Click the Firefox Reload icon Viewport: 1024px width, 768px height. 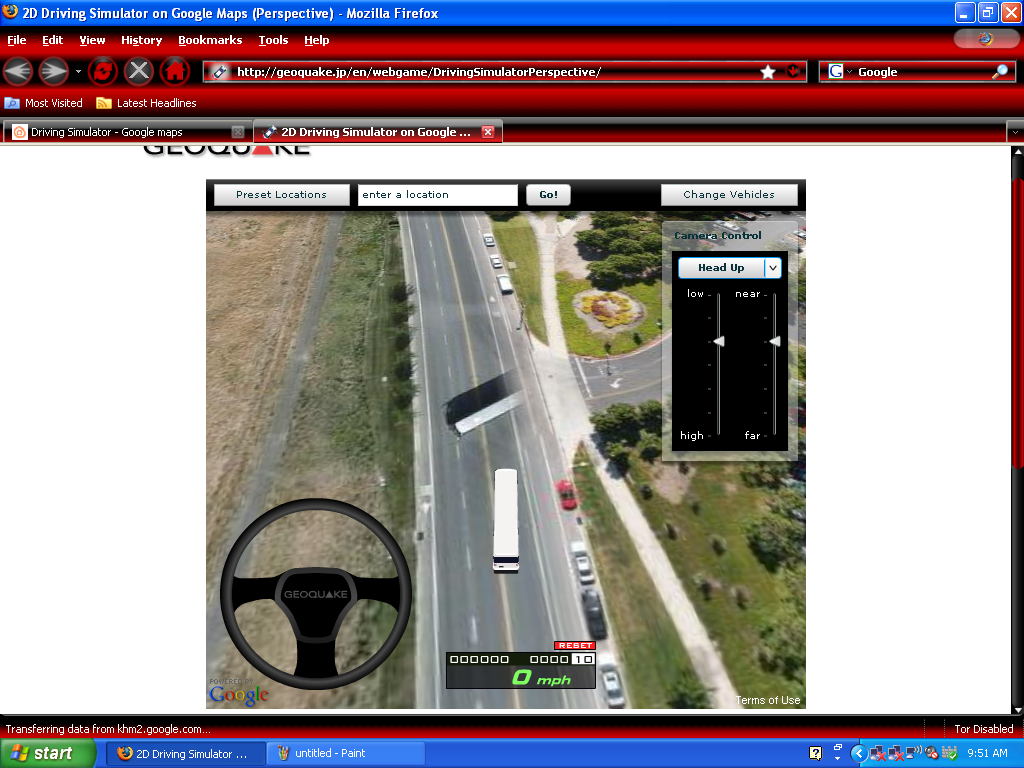click(x=103, y=71)
